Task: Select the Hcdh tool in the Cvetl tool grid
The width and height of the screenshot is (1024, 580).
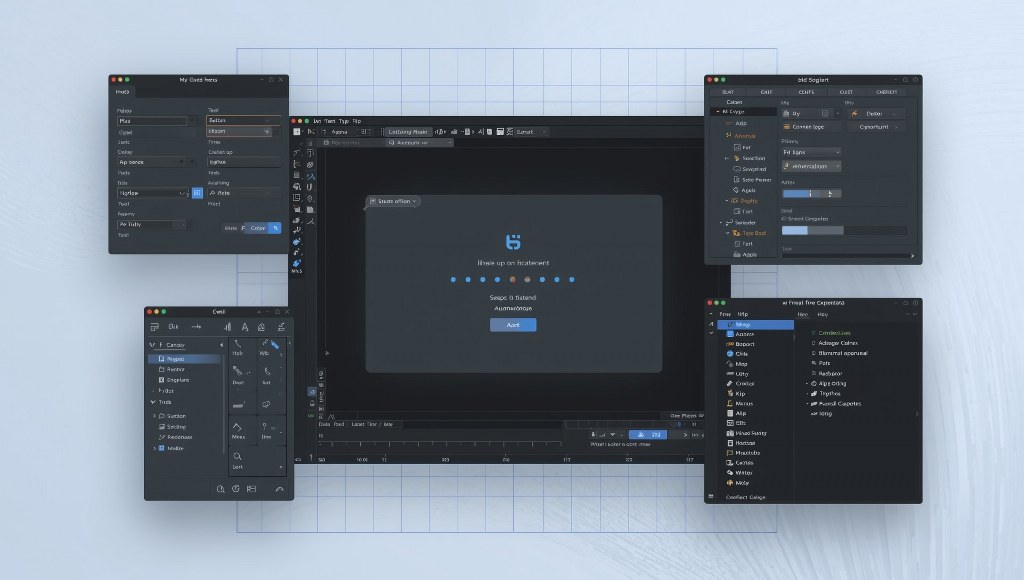Action: coord(238,347)
